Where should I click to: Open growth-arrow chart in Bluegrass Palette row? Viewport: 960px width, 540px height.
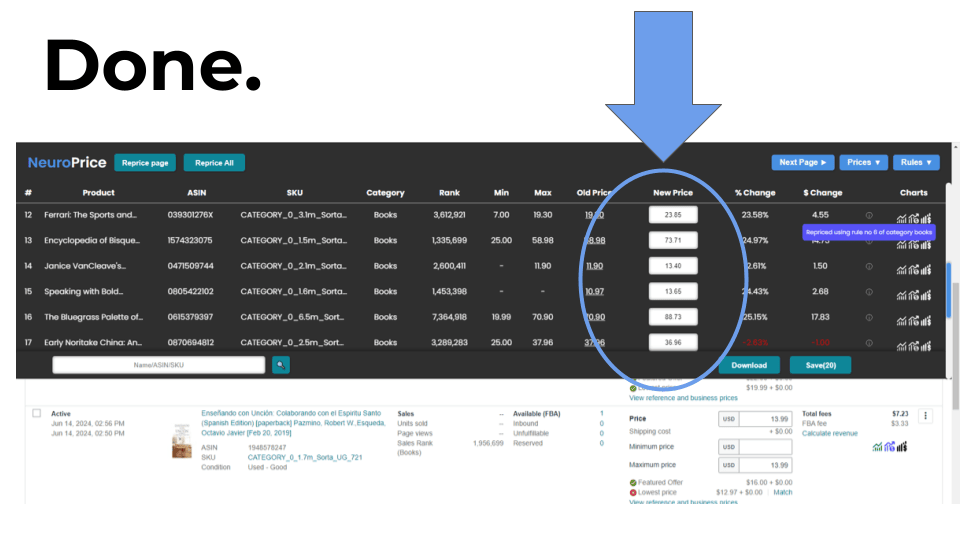[x=913, y=321]
